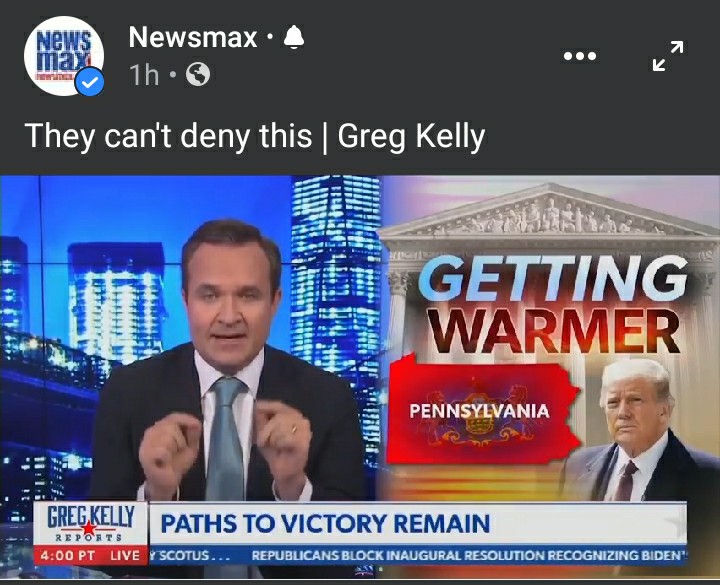Image resolution: width=720 pixels, height=585 pixels.
Task: Open the three-dot post options menu
Action: tap(580, 56)
